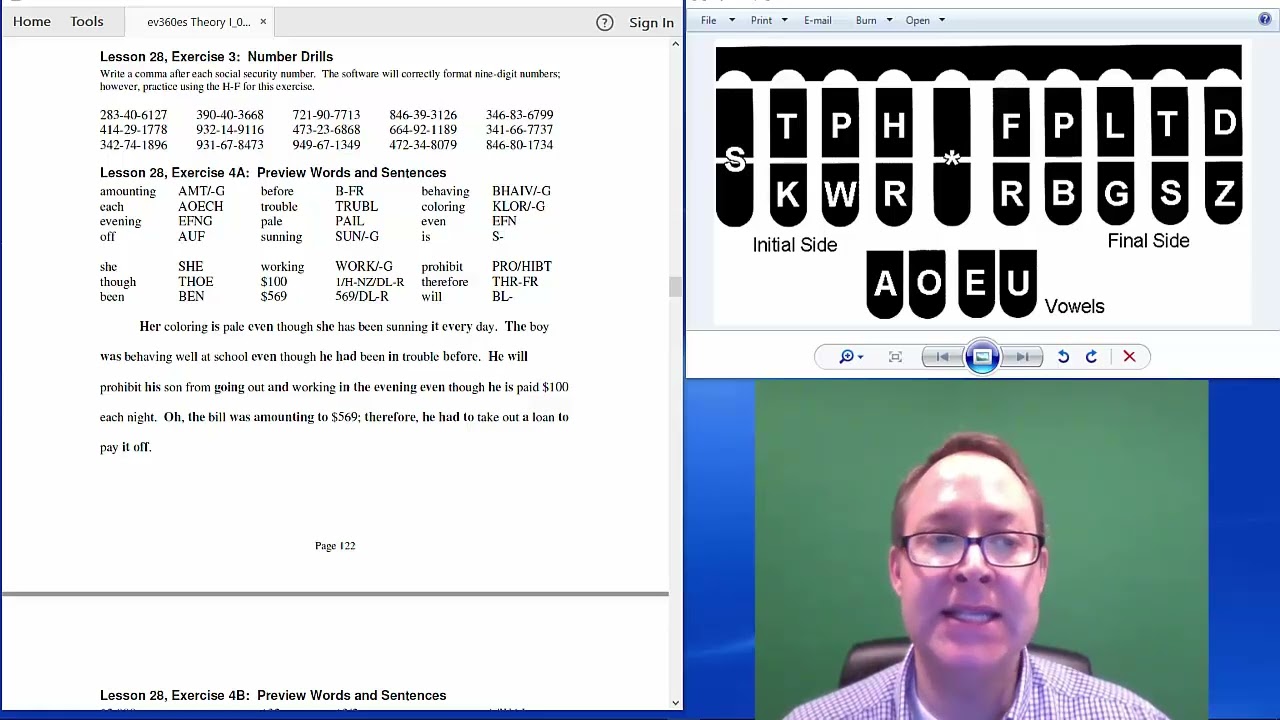Click the steno outline 'PRO/HIBT'
This screenshot has height=720, width=1280.
pos(521,267)
